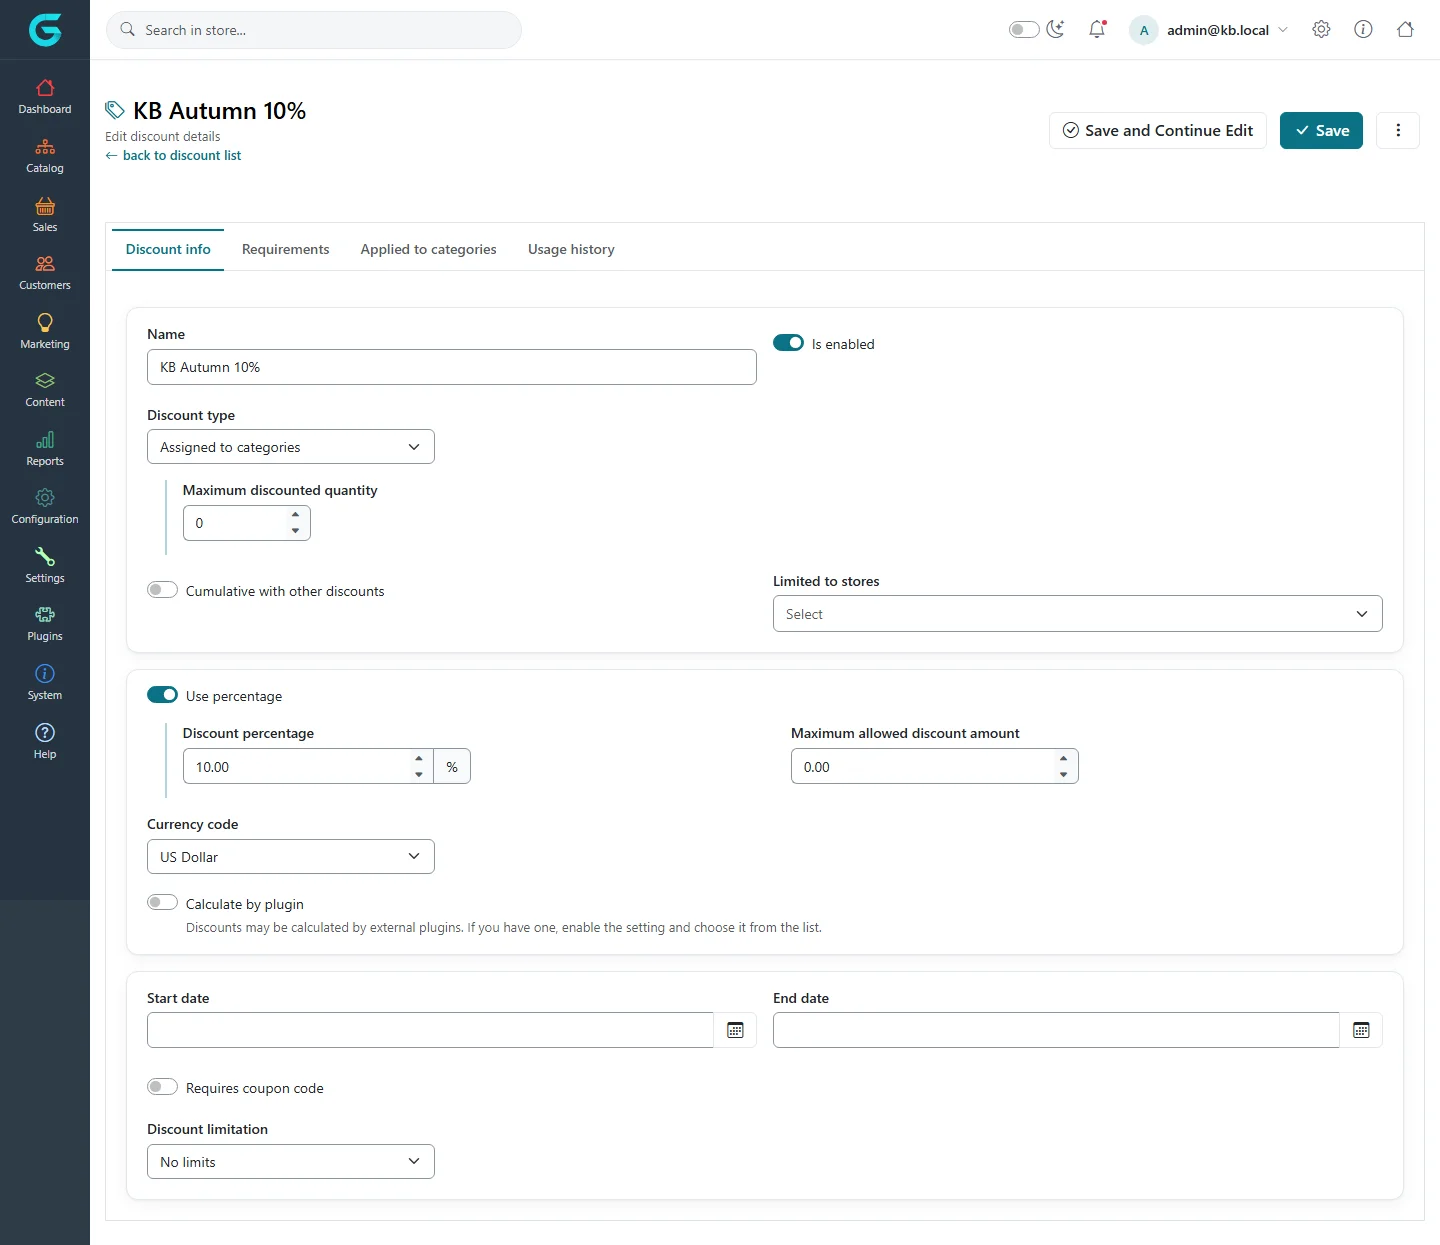Image resolution: width=1440 pixels, height=1245 pixels.
Task: Expand the admin@kb.local account menu
Action: [1209, 30]
